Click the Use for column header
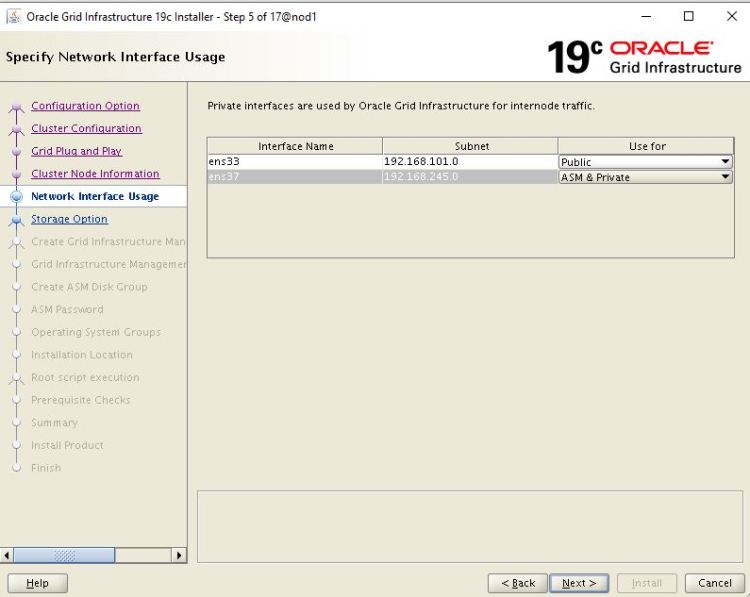The height and width of the screenshot is (597, 750). click(647, 146)
